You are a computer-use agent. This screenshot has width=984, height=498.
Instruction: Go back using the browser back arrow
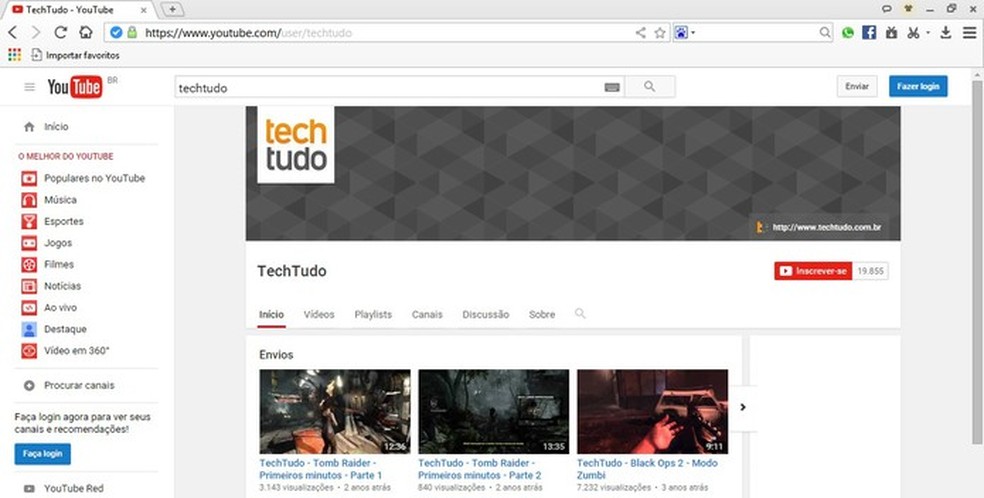(13, 33)
